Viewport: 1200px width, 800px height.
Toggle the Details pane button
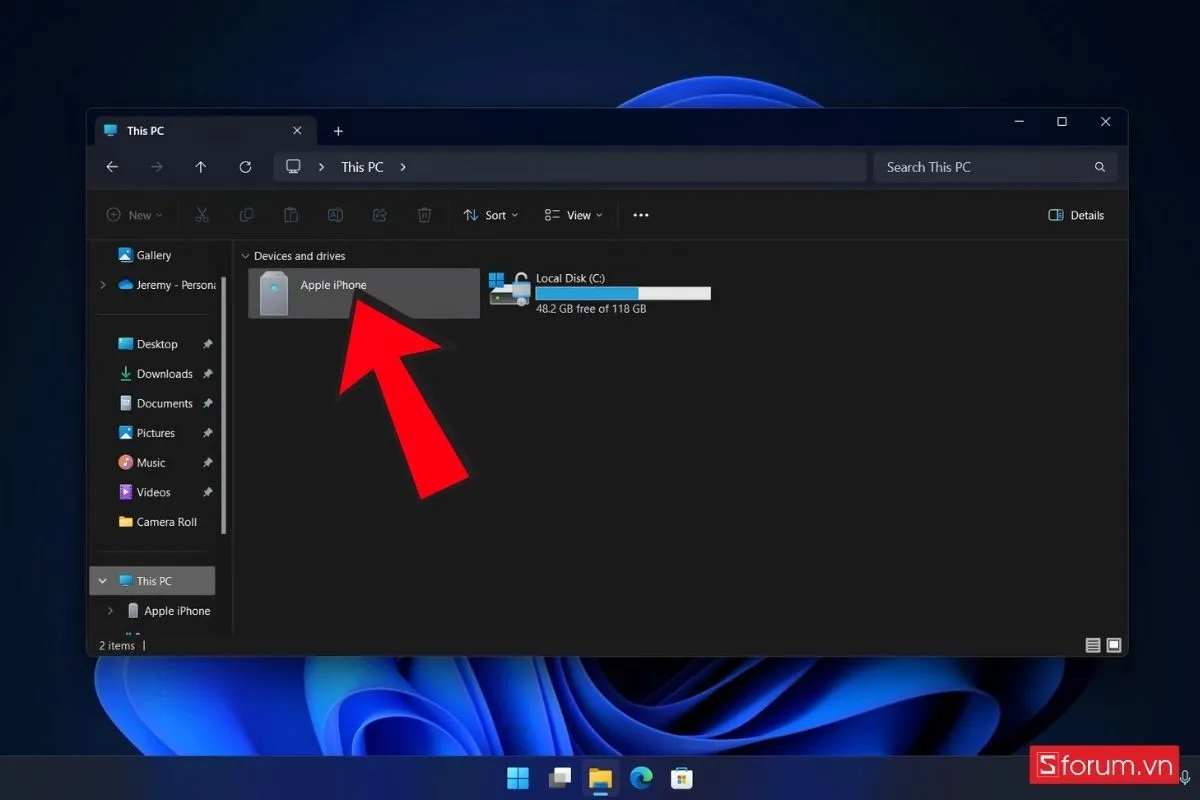click(1076, 215)
